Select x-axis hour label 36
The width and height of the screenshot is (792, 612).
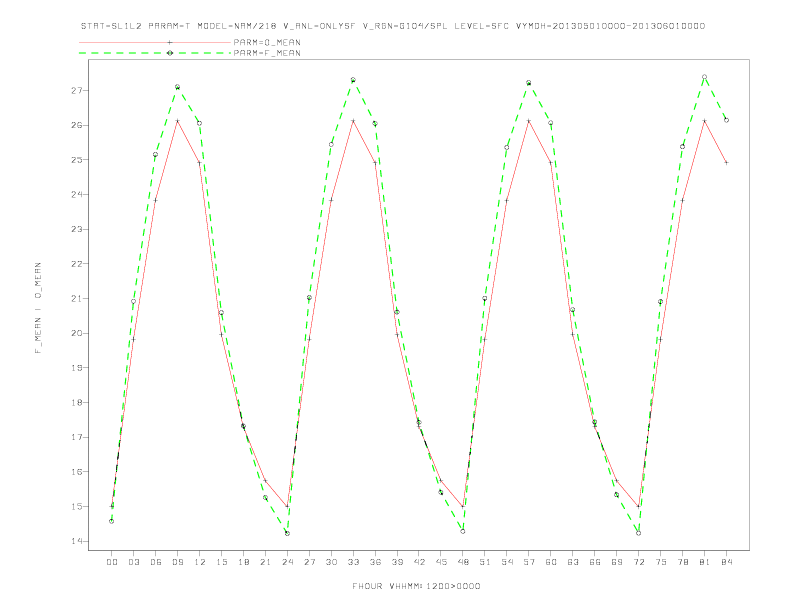point(375,562)
